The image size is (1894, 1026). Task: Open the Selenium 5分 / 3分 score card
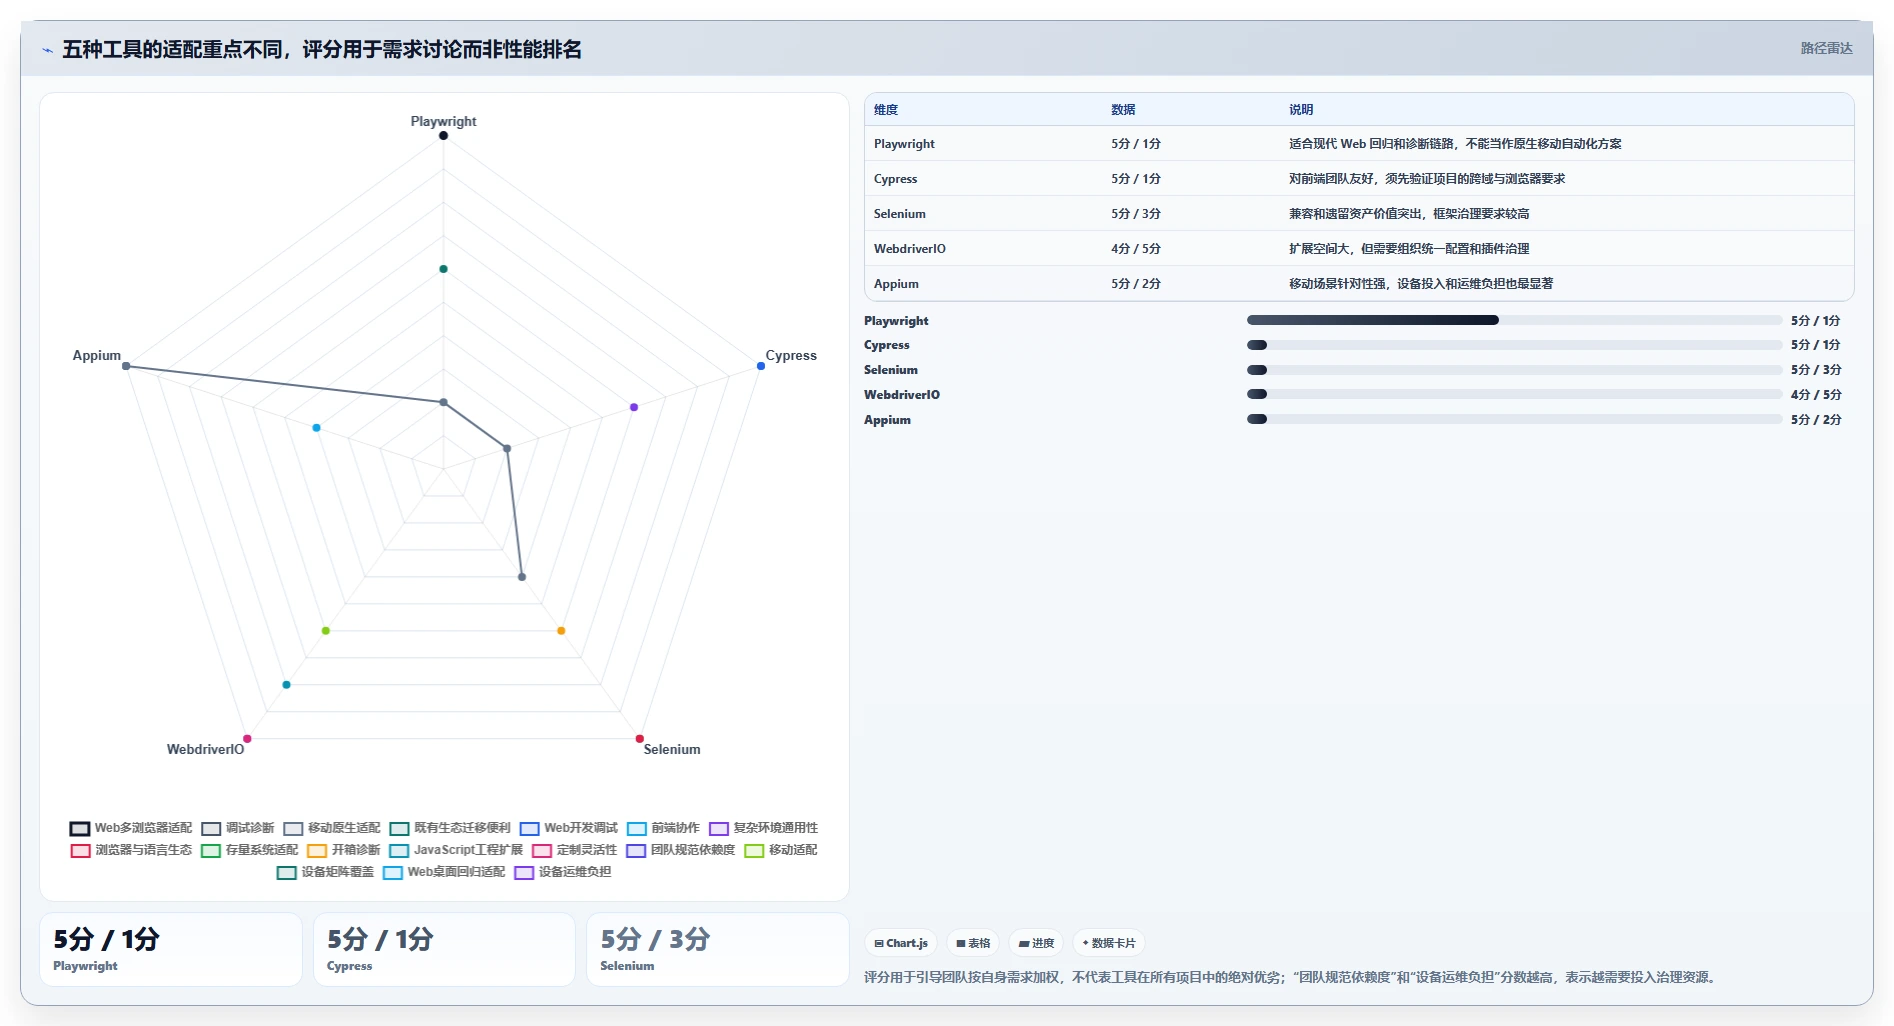(x=718, y=950)
